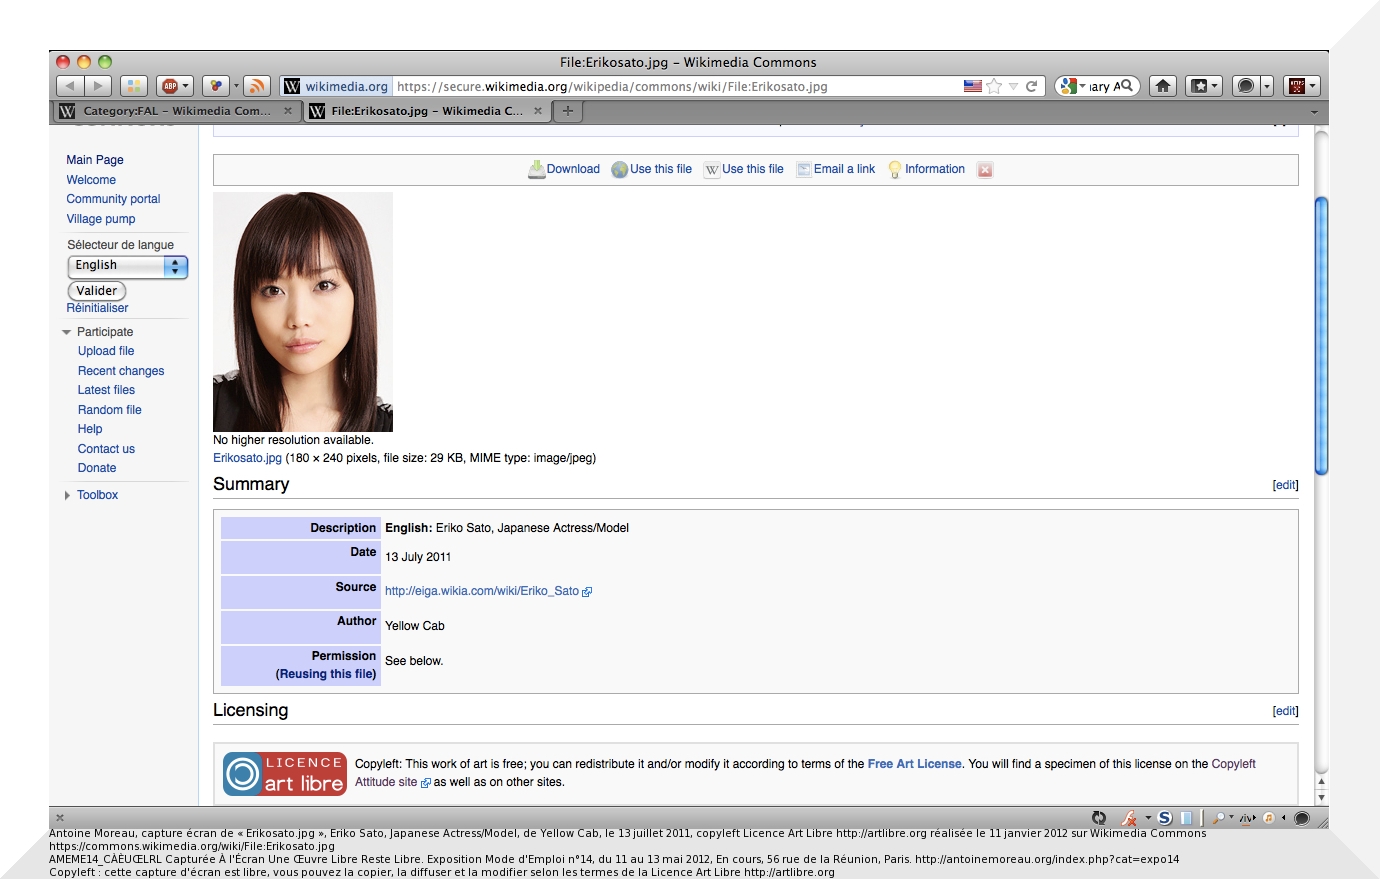
Task: Click the eiga.wikia.com source link
Action: [x=481, y=591]
